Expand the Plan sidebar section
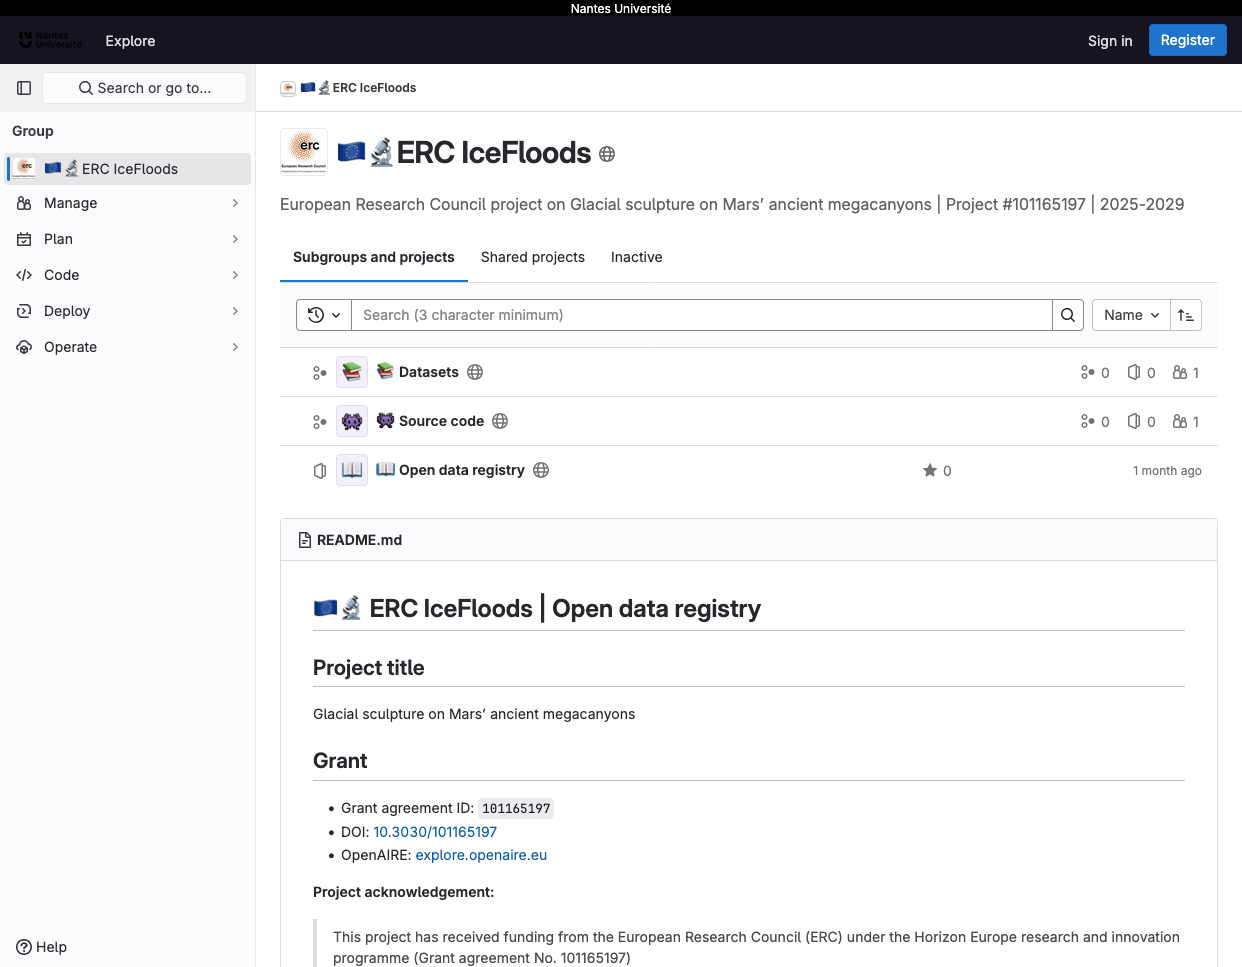The width and height of the screenshot is (1242, 967). (128, 239)
